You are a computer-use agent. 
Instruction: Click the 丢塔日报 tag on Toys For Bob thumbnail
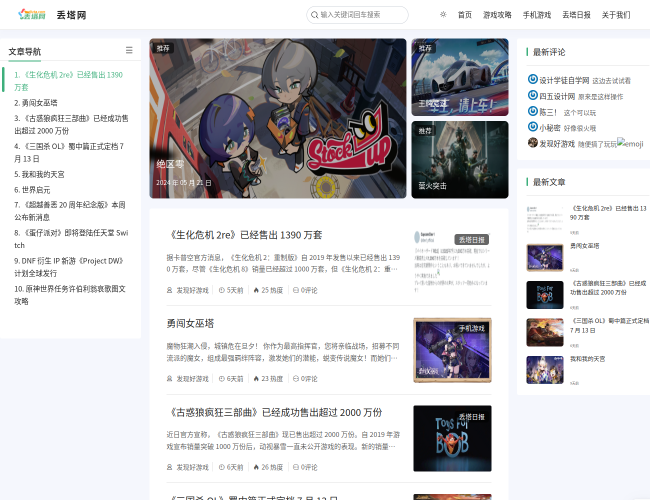click(472, 417)
